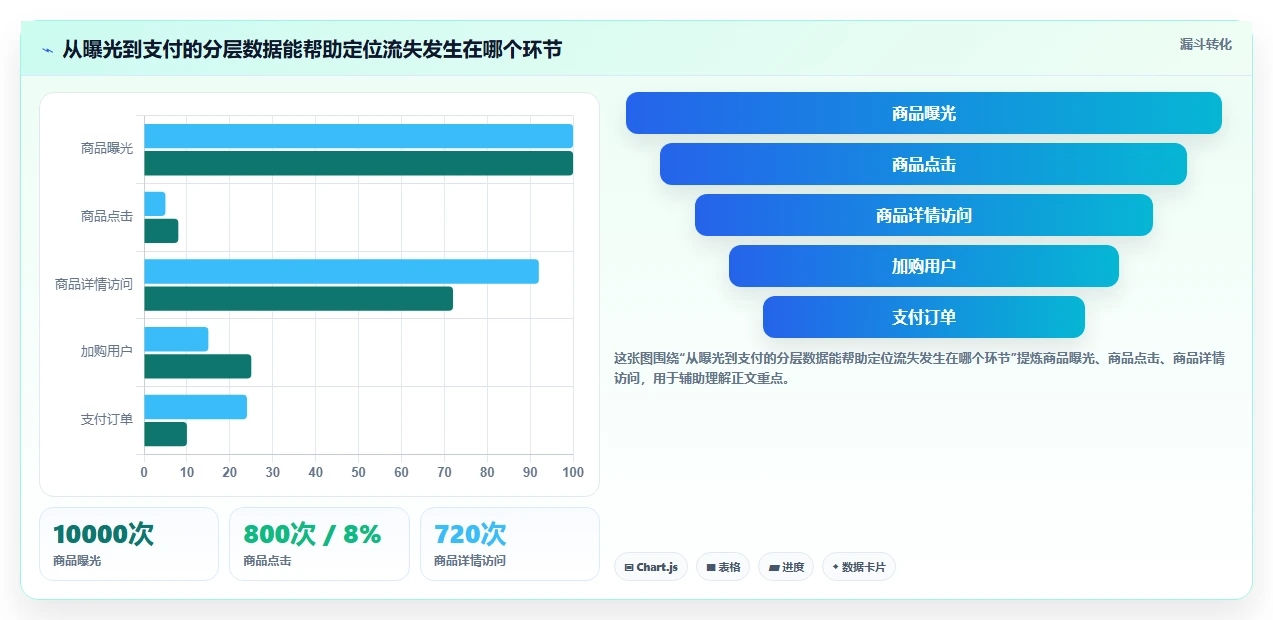Click the 数据卡片 tag chip
The width and height of the screenshot is (1273, 620).
coord(859,567)
